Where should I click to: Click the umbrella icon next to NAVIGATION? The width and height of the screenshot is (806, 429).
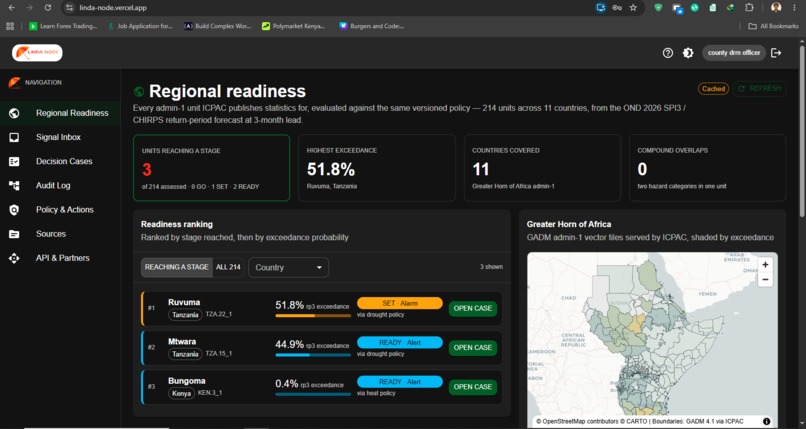click(x=14, y=82)
